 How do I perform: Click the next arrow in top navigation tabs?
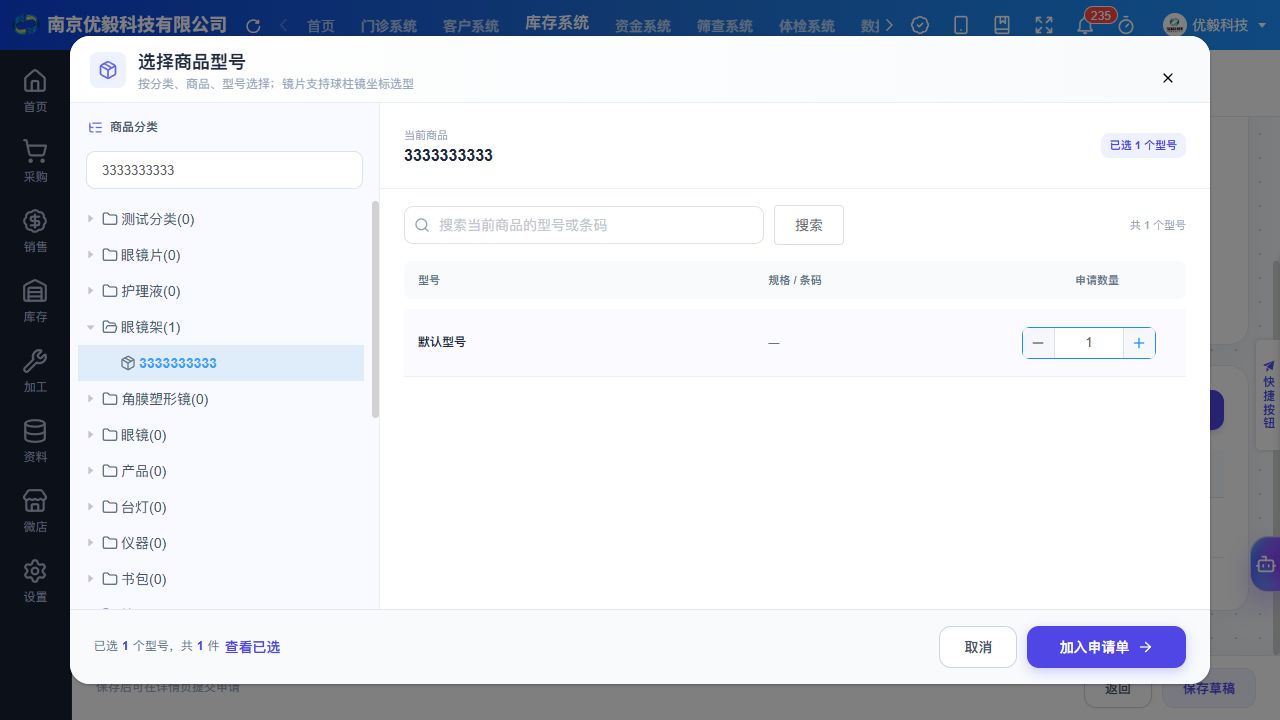coord(891,25)
